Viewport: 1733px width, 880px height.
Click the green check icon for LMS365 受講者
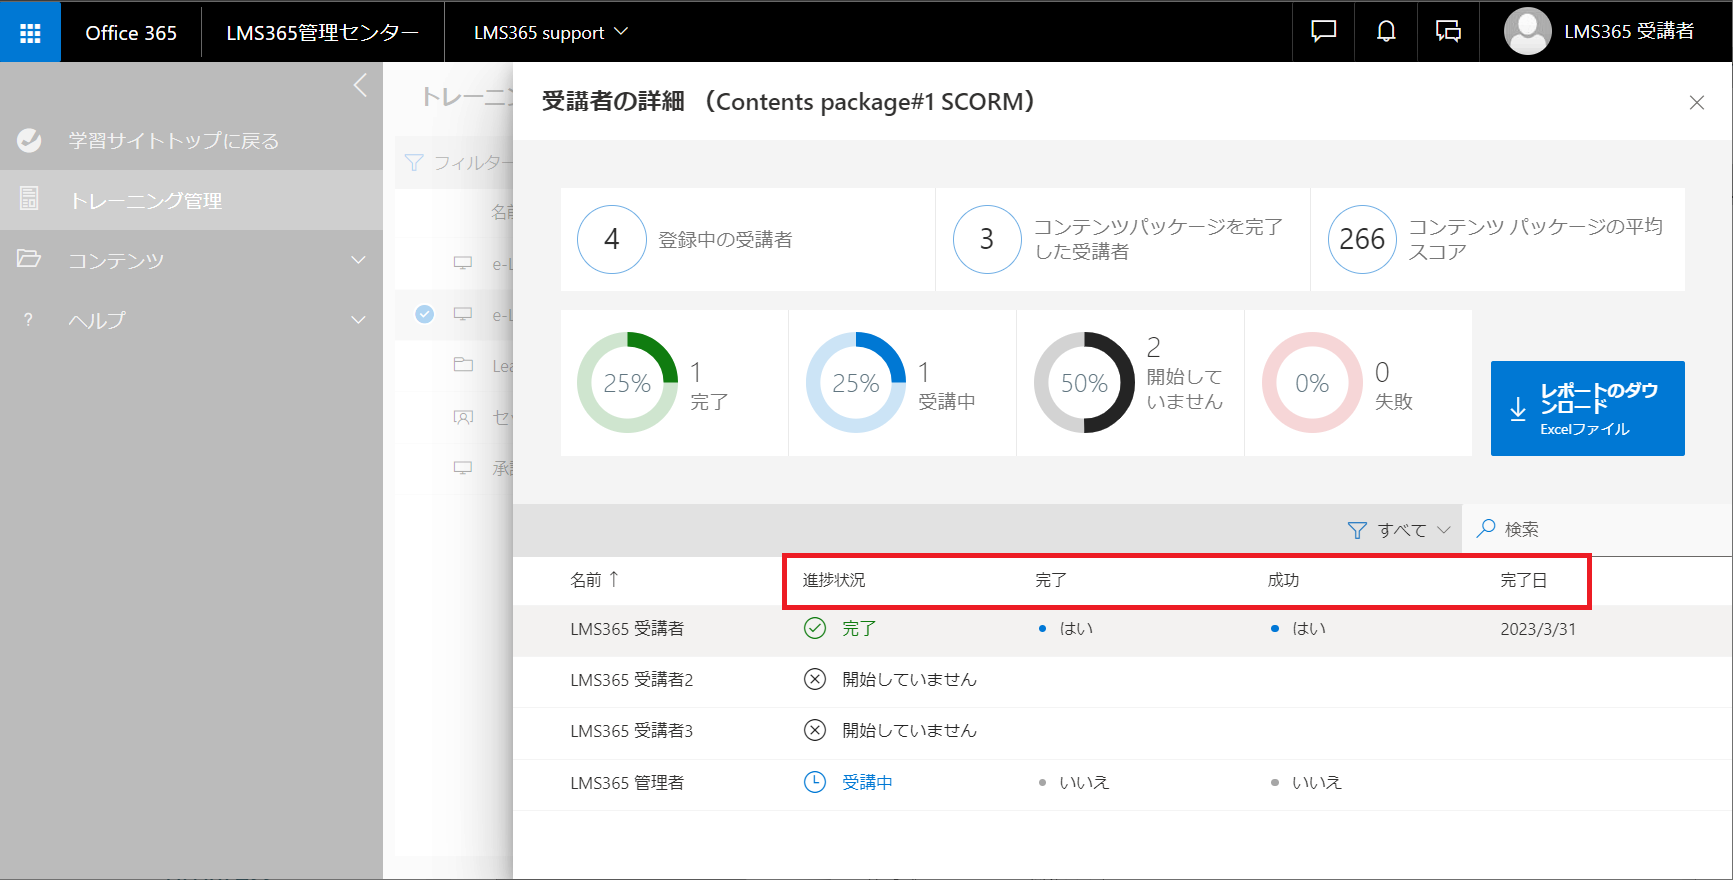pos(815,628)
